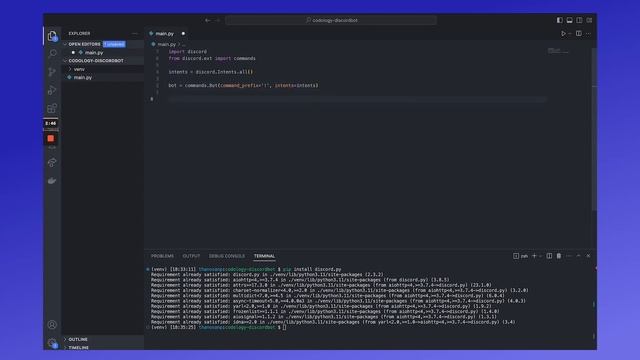Open the Problems panel tab
This screenshot has height=360, width=640.
[162, 256]
